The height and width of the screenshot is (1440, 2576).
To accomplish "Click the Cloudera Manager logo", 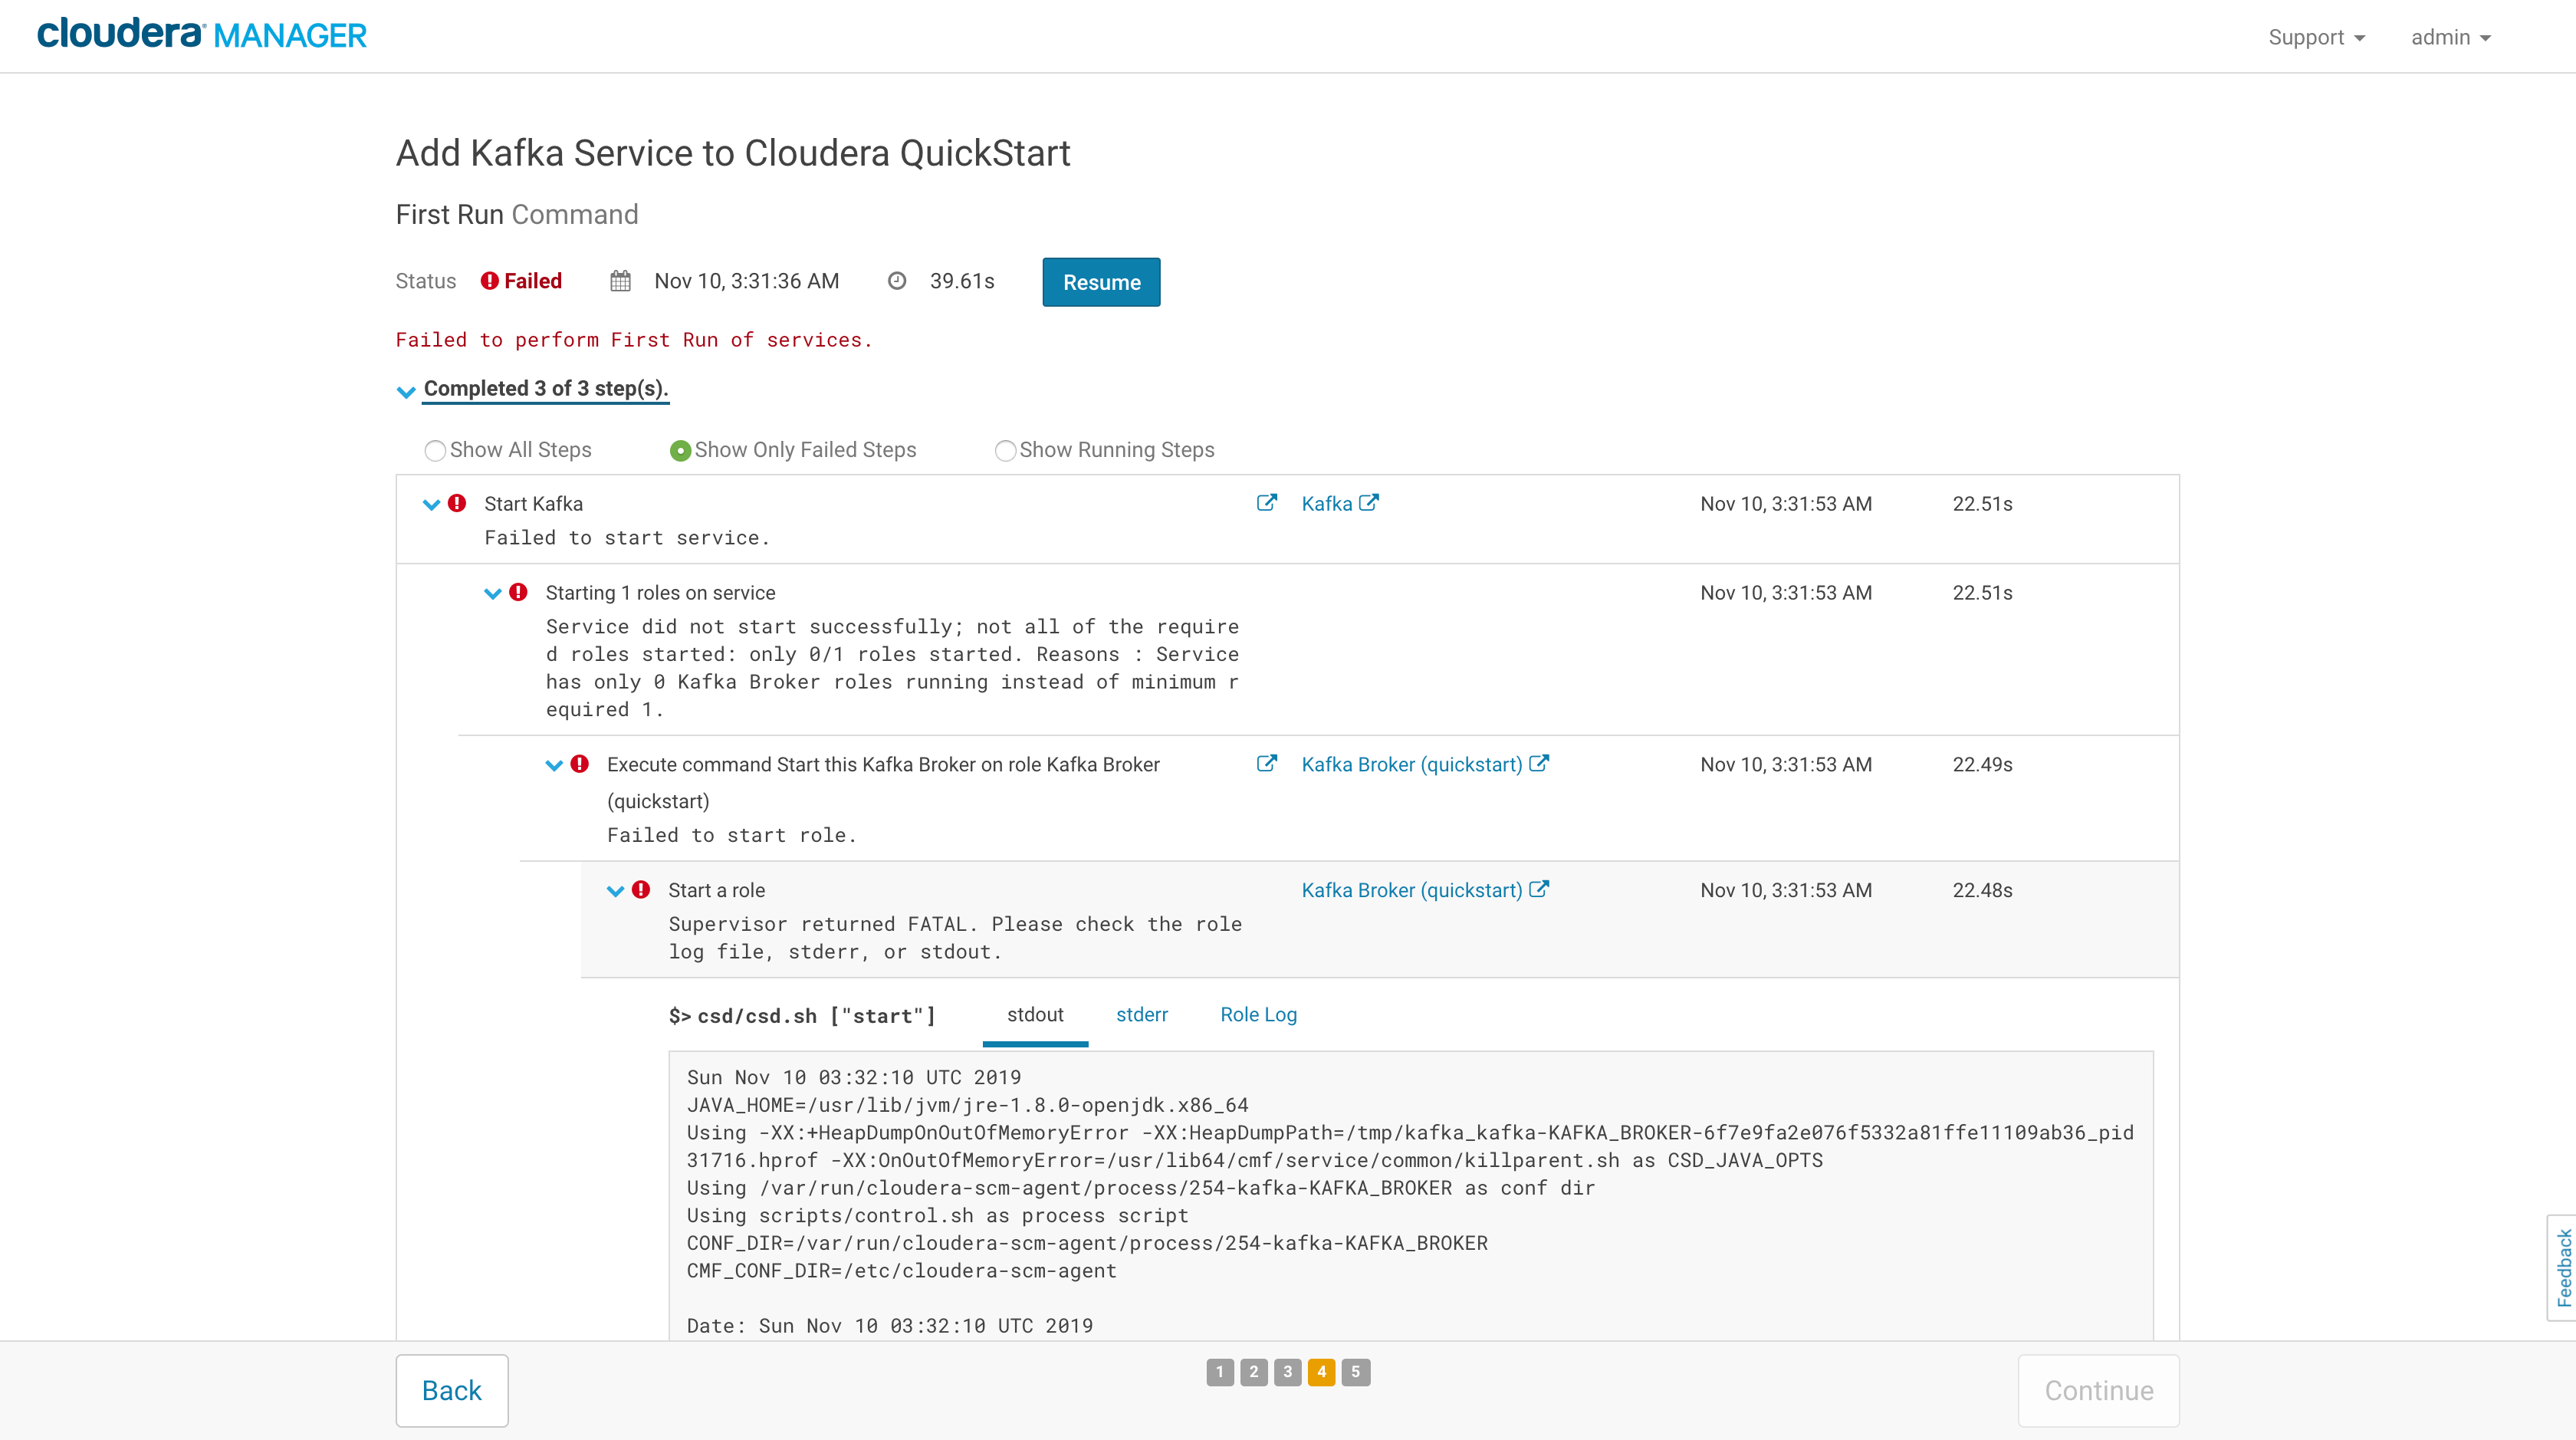I will click(202, 35).
